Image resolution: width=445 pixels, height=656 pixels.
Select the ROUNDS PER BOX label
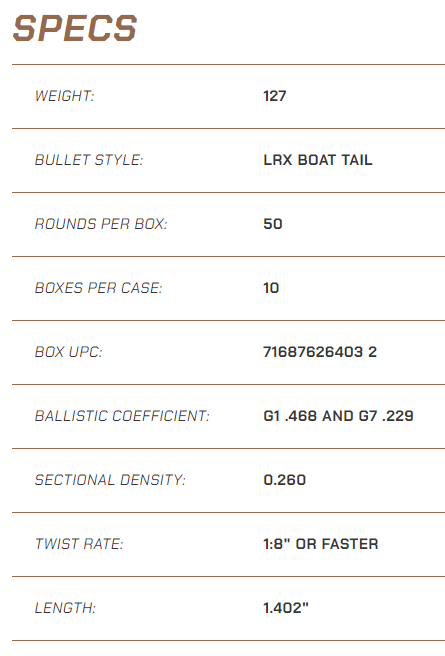tap(101, 224)
